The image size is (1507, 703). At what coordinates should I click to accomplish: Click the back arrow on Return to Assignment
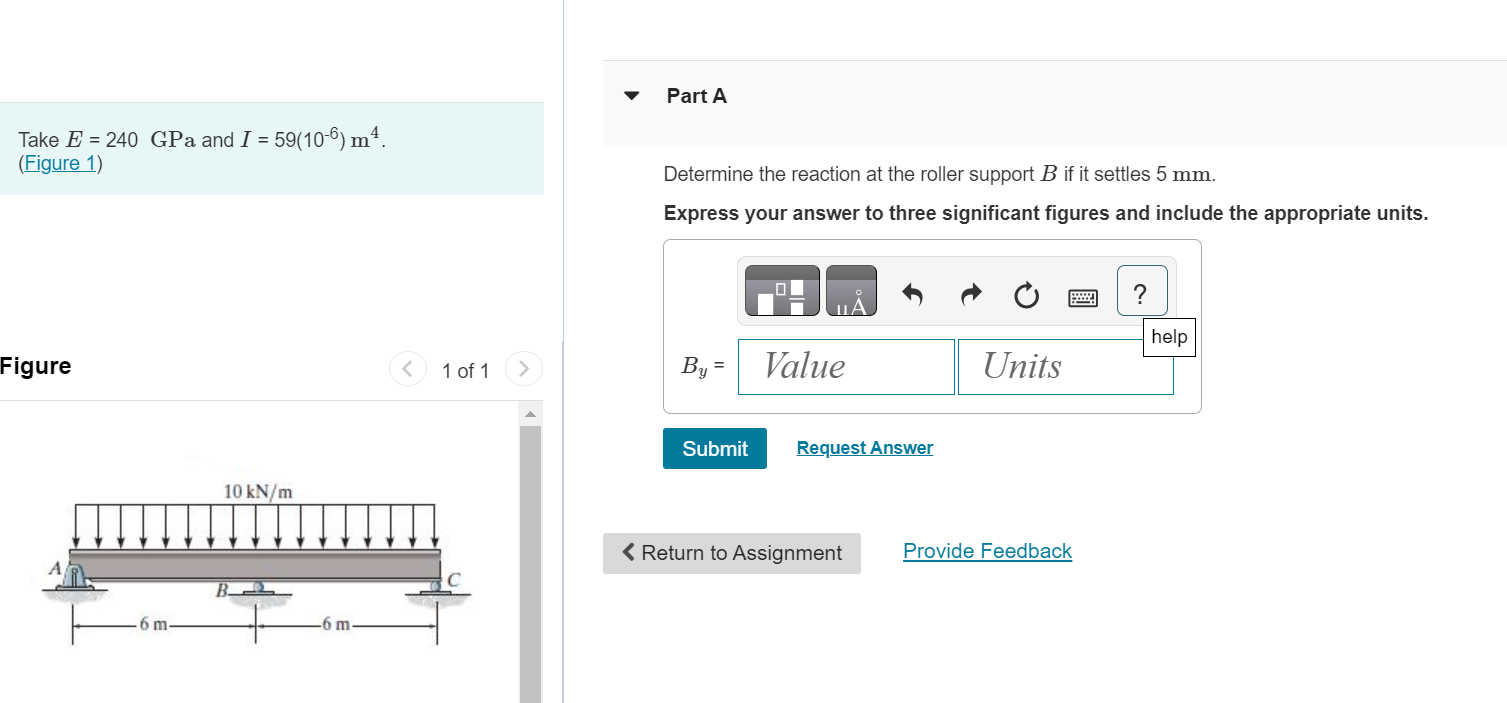628,553
